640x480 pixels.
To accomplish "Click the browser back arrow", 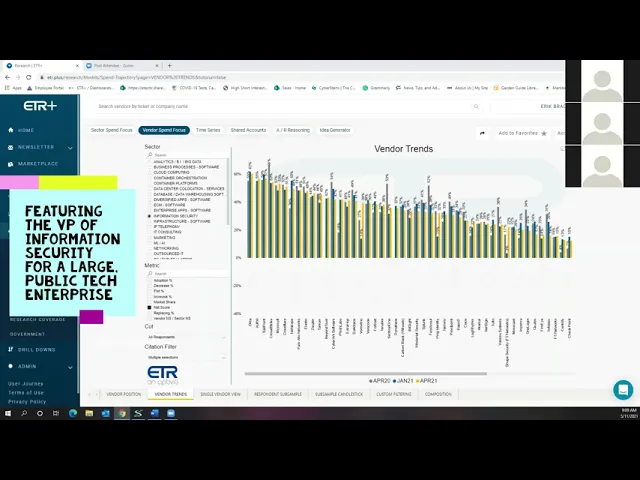I will [x=7, y=77].
